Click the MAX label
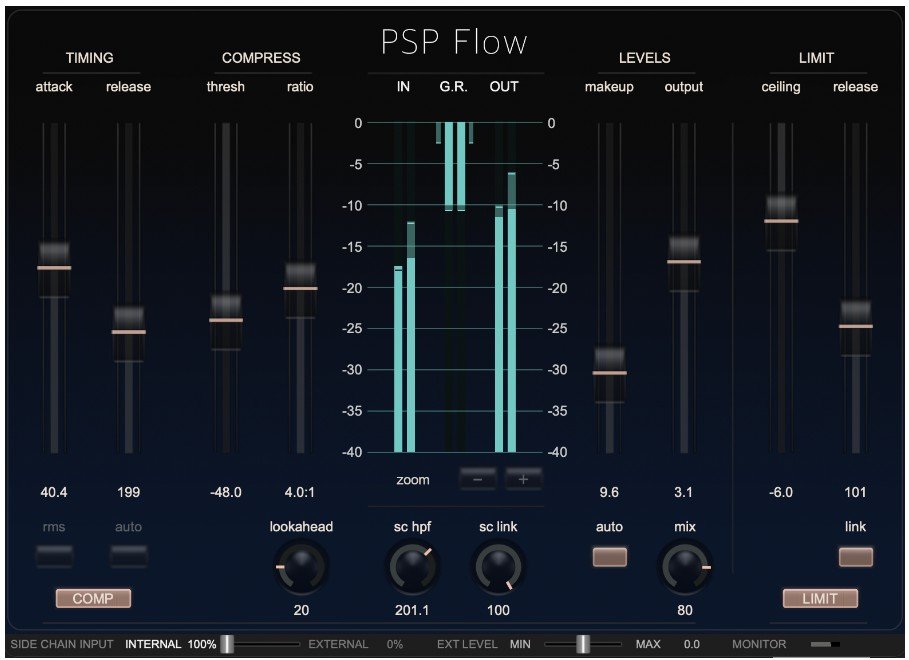The width and height of the screenshot is (909, 660). click(648, 644)
